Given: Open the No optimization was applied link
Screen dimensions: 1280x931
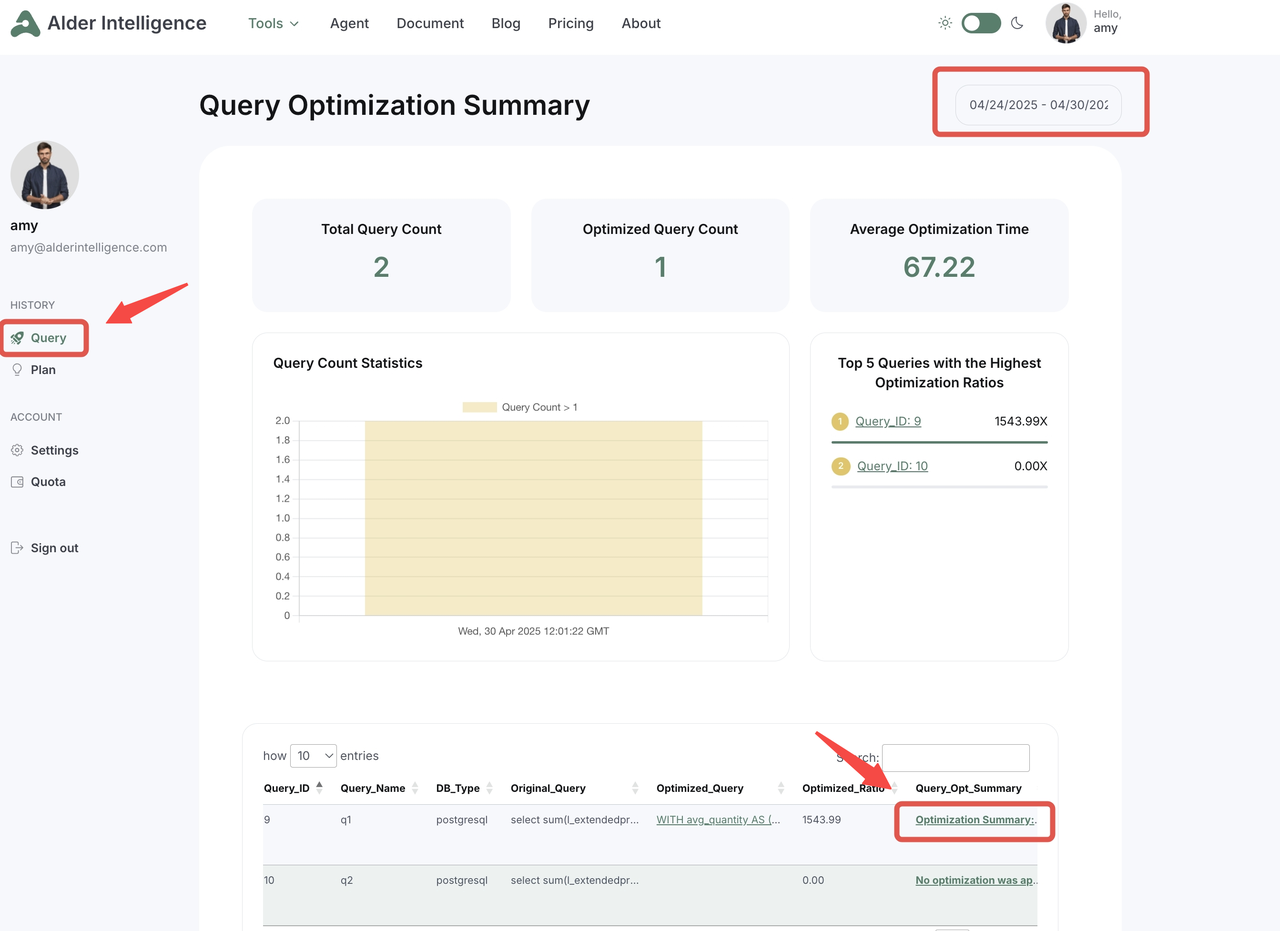Looking at the screenshot, I should (976, 881).
